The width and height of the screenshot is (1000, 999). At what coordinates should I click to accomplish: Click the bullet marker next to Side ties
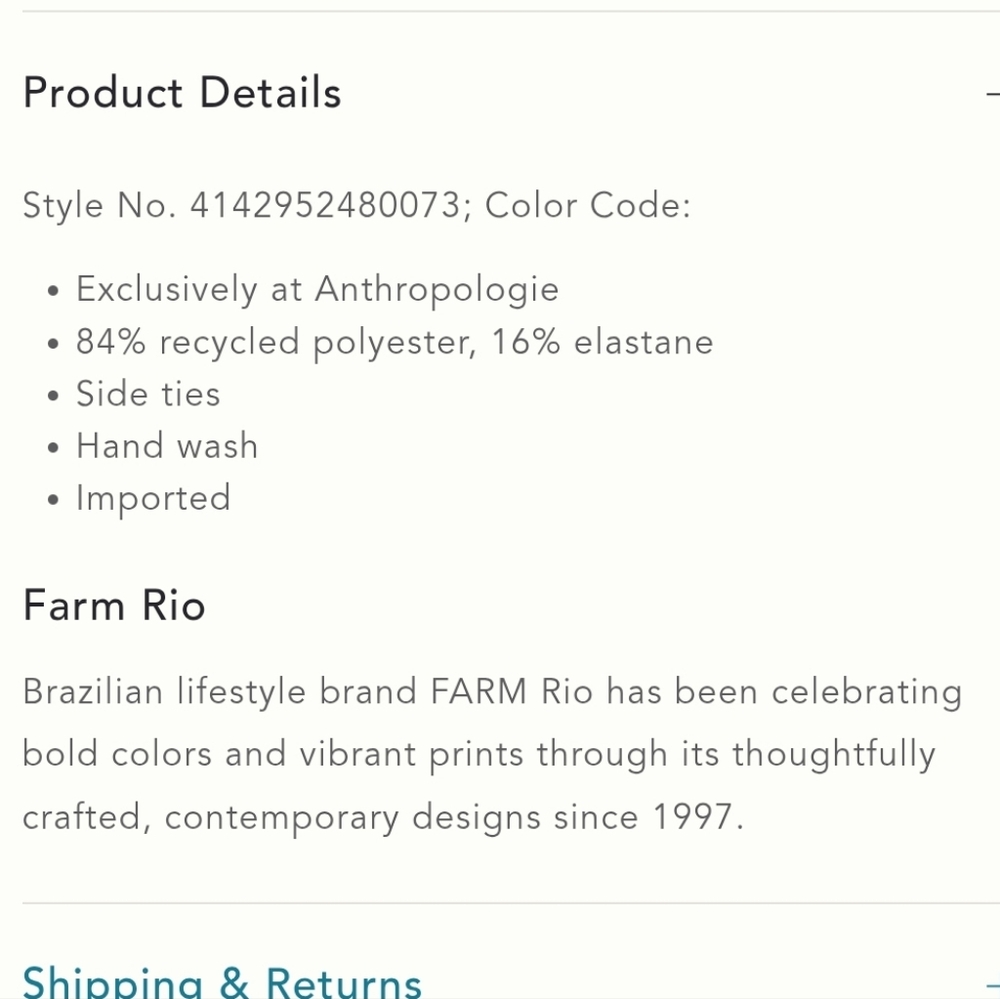[53, 393]
